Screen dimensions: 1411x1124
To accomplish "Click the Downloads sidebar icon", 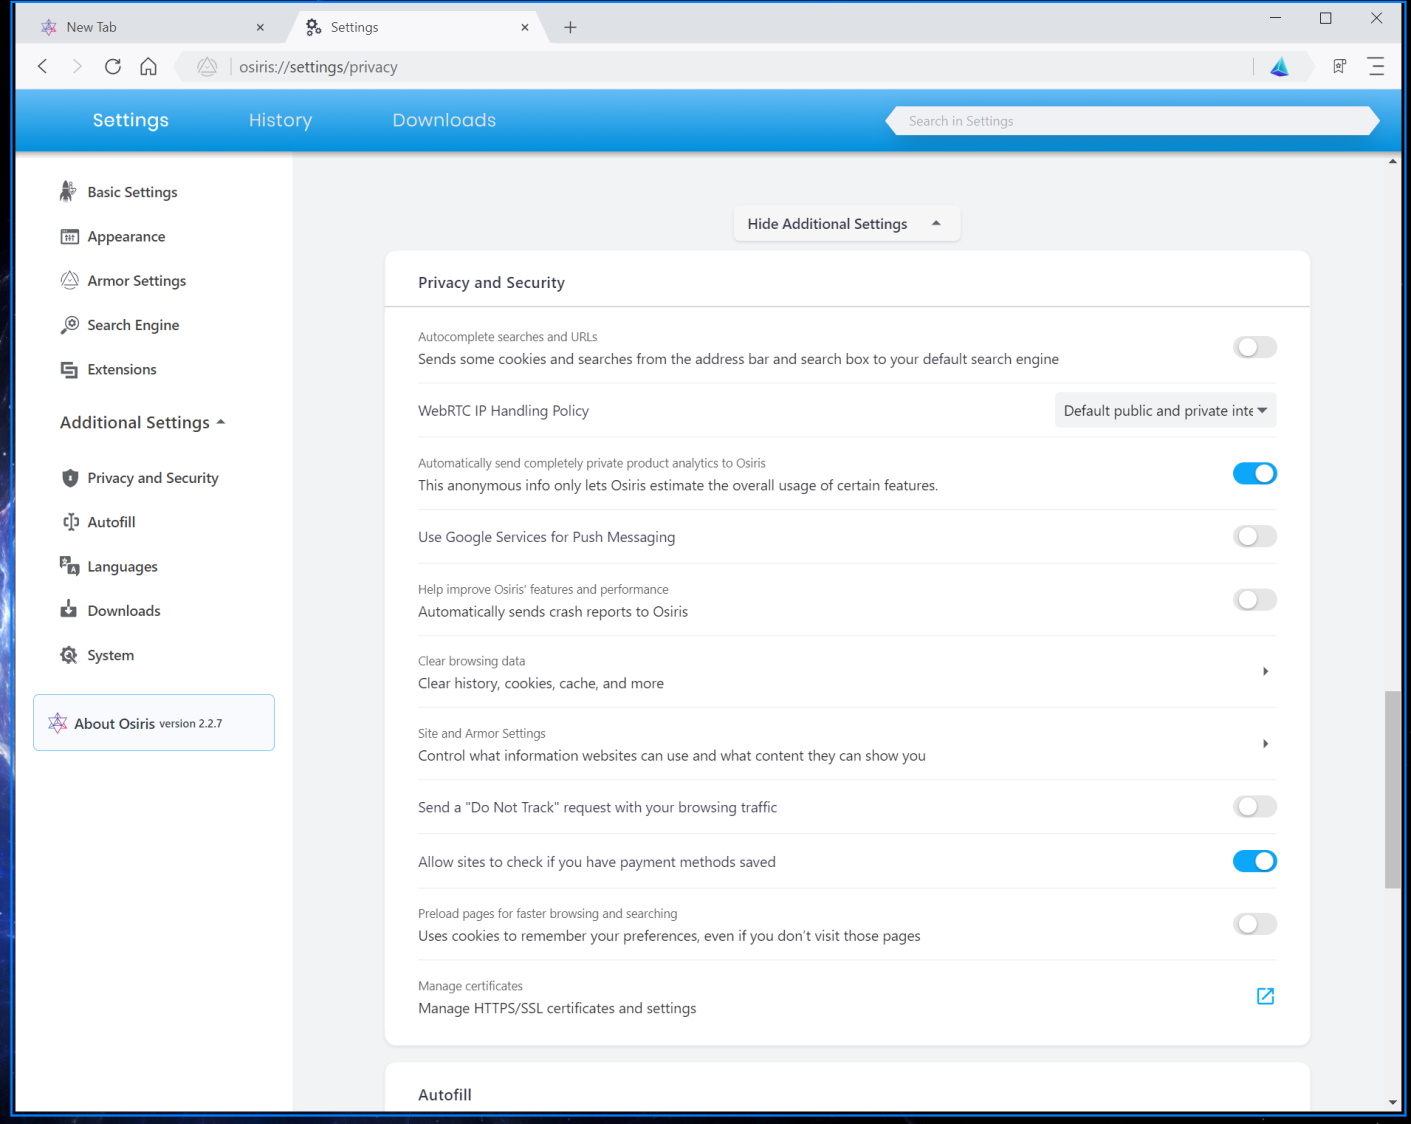I will (68, 610).
